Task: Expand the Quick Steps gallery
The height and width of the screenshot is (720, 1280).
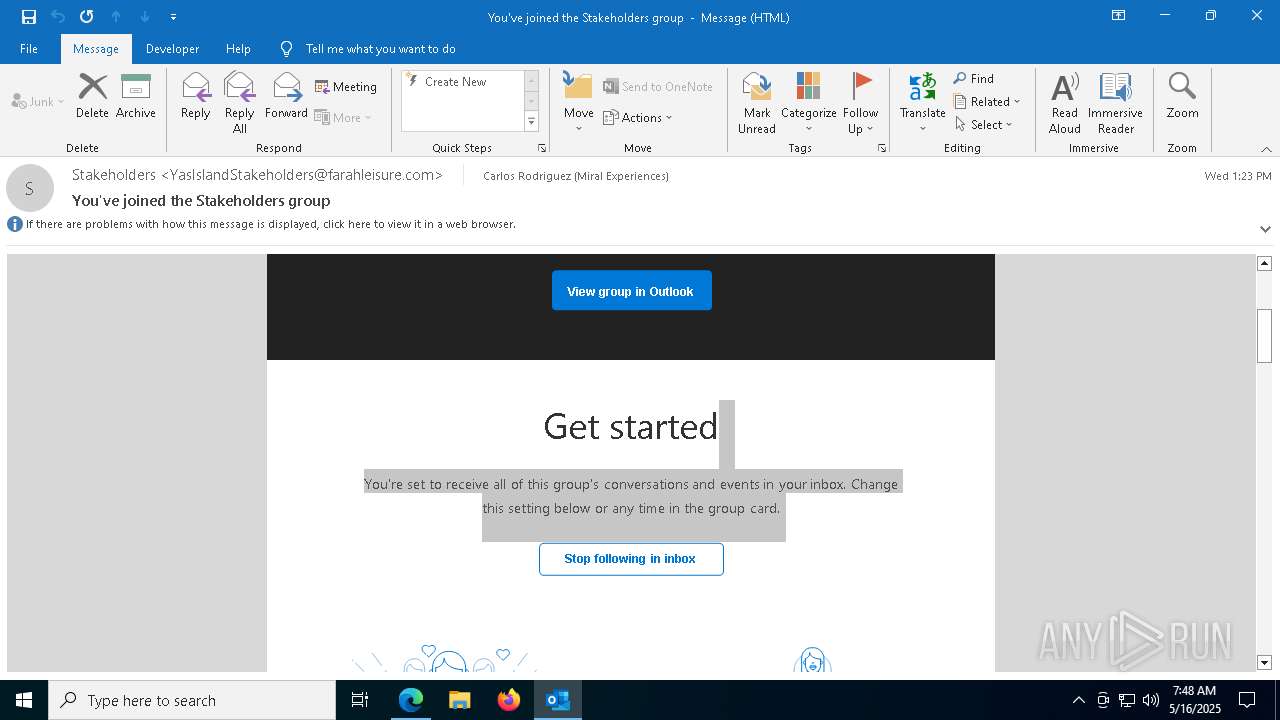Action: pyautogui.click(x=531, y=122)
